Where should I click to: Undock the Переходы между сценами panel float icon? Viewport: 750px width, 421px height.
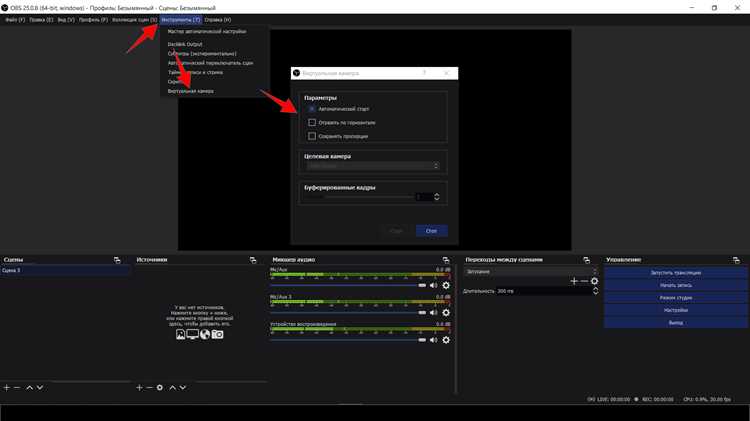pos(586,260)
